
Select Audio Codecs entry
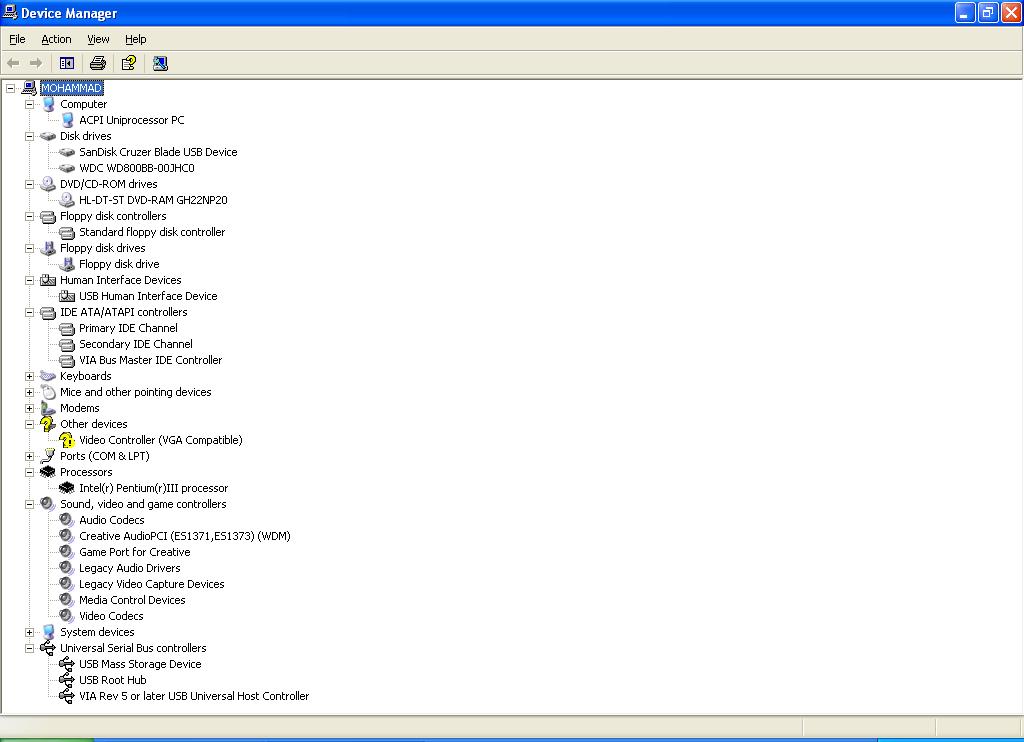coord(112,520)
